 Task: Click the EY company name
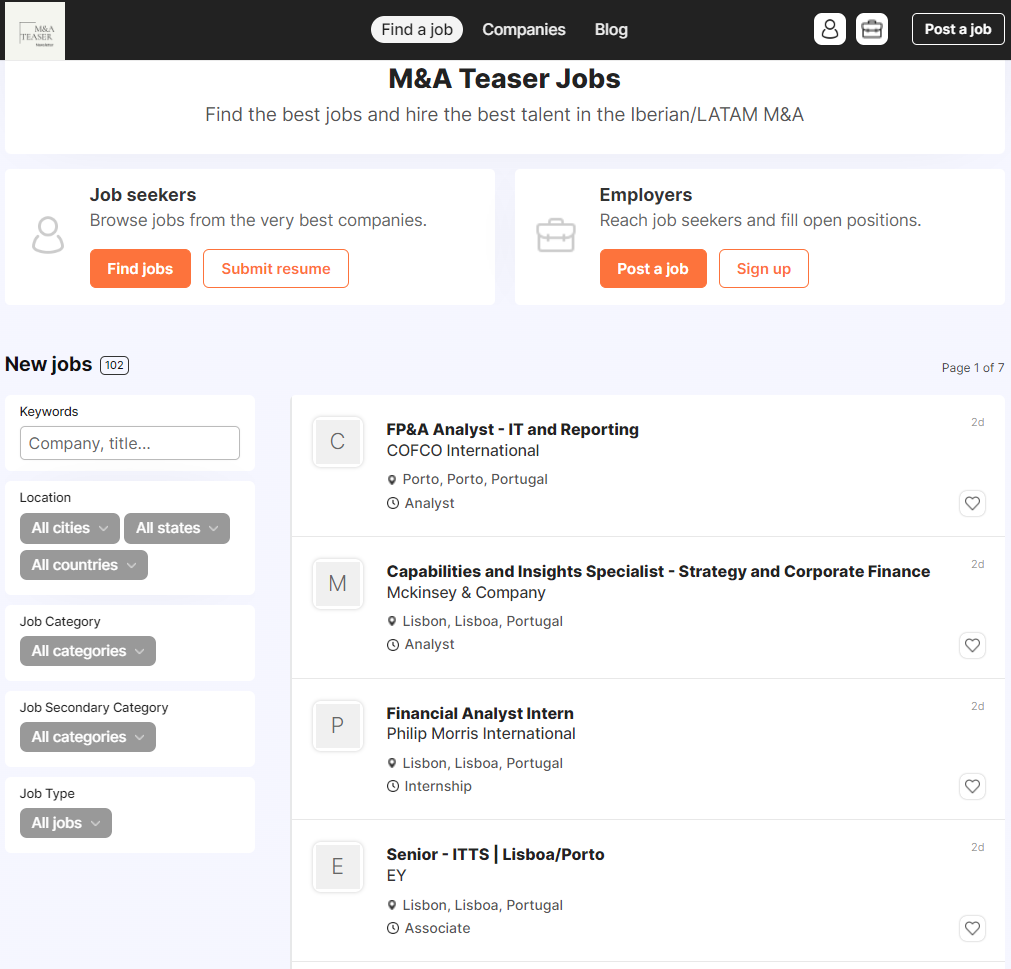pos(397,876)
